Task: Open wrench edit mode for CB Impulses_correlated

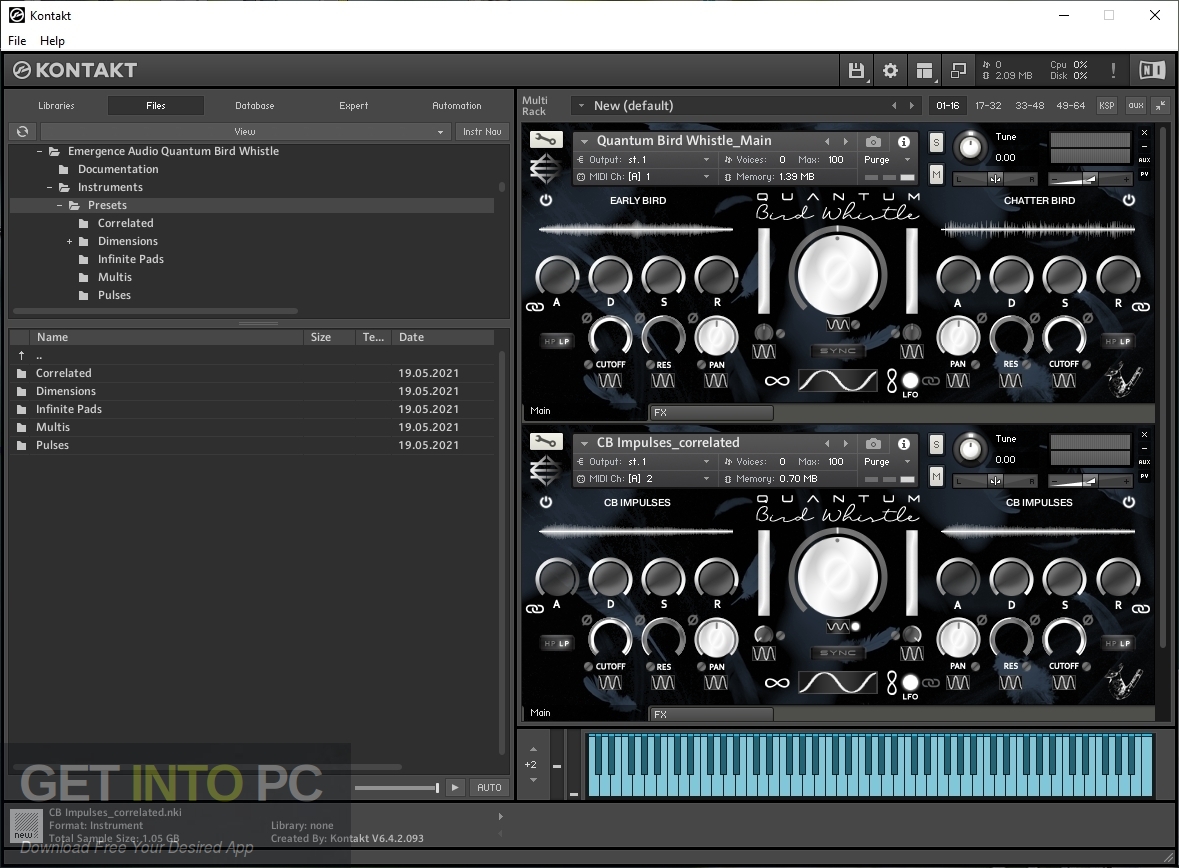Action: coord(545,442)
